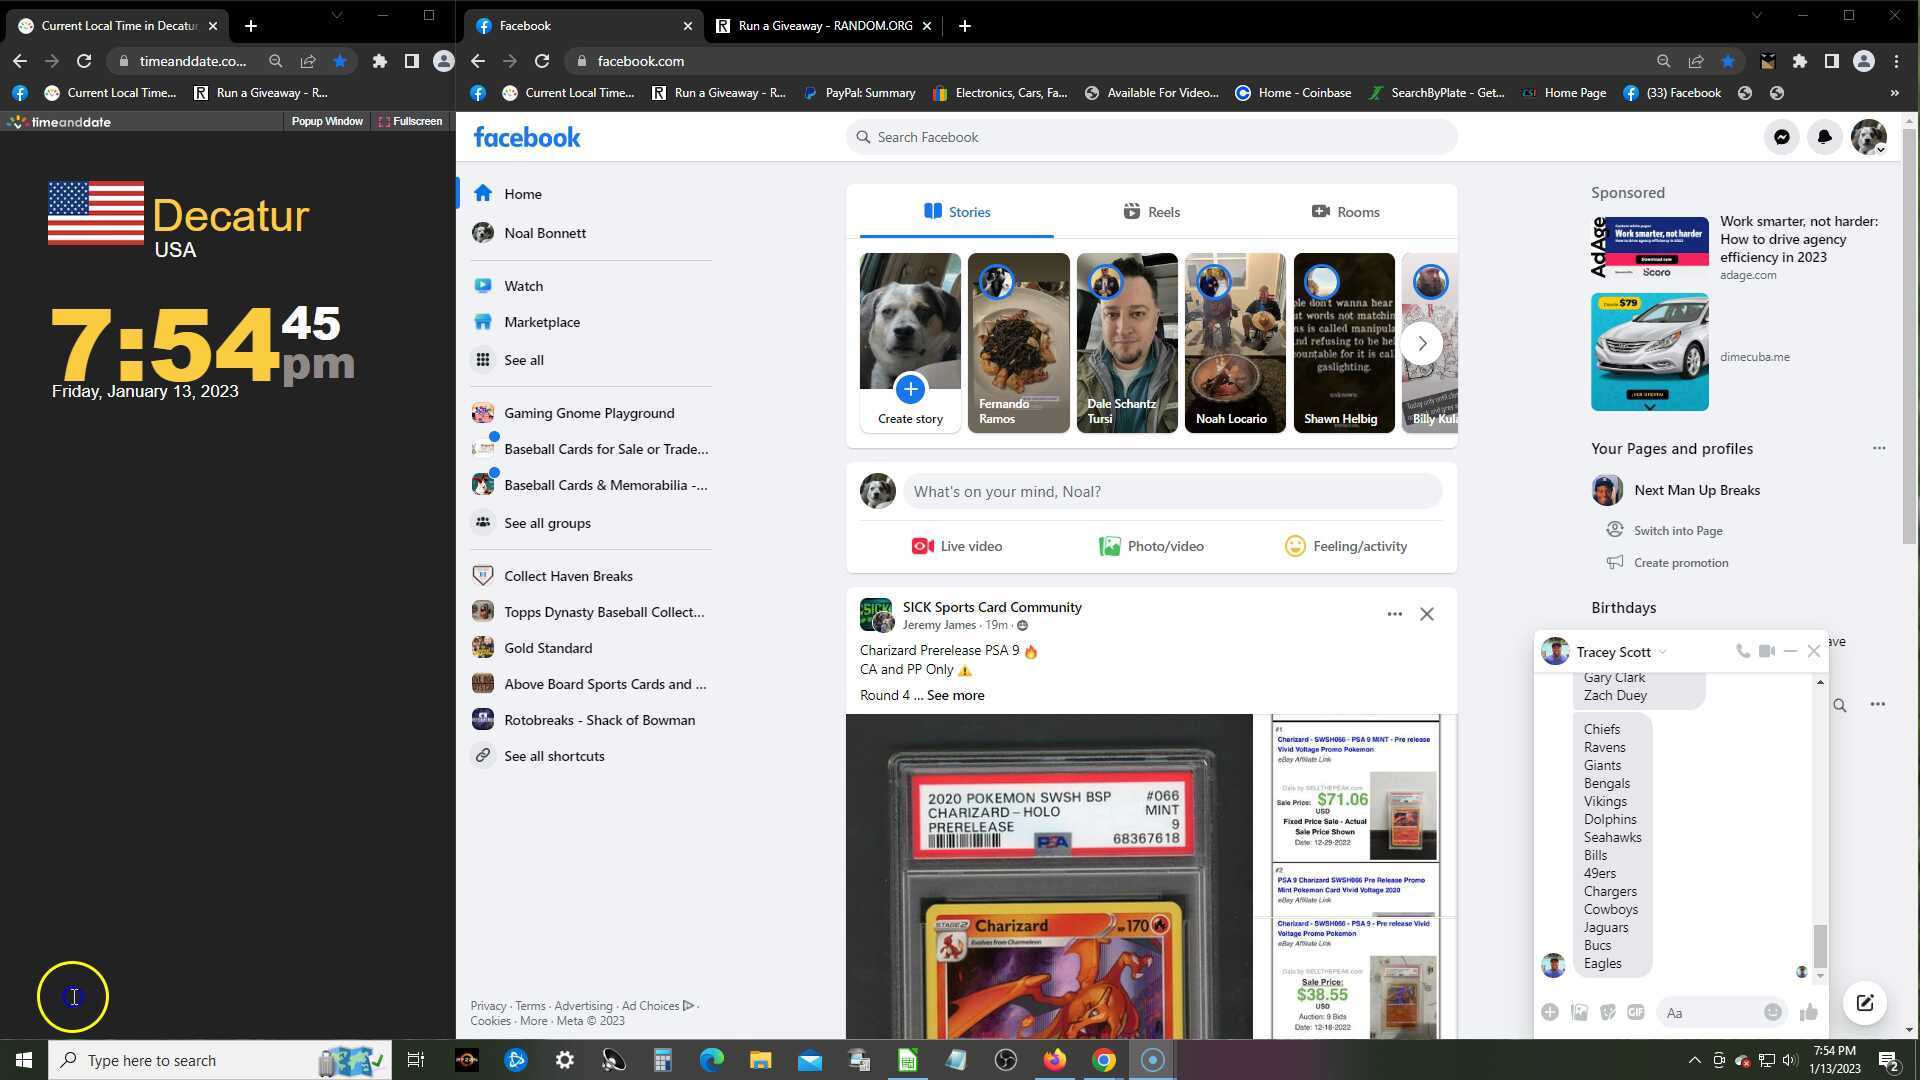Screen dimensions: 1920x1080
Task: Click the Create story plus icon
Action: click(910, 389)
